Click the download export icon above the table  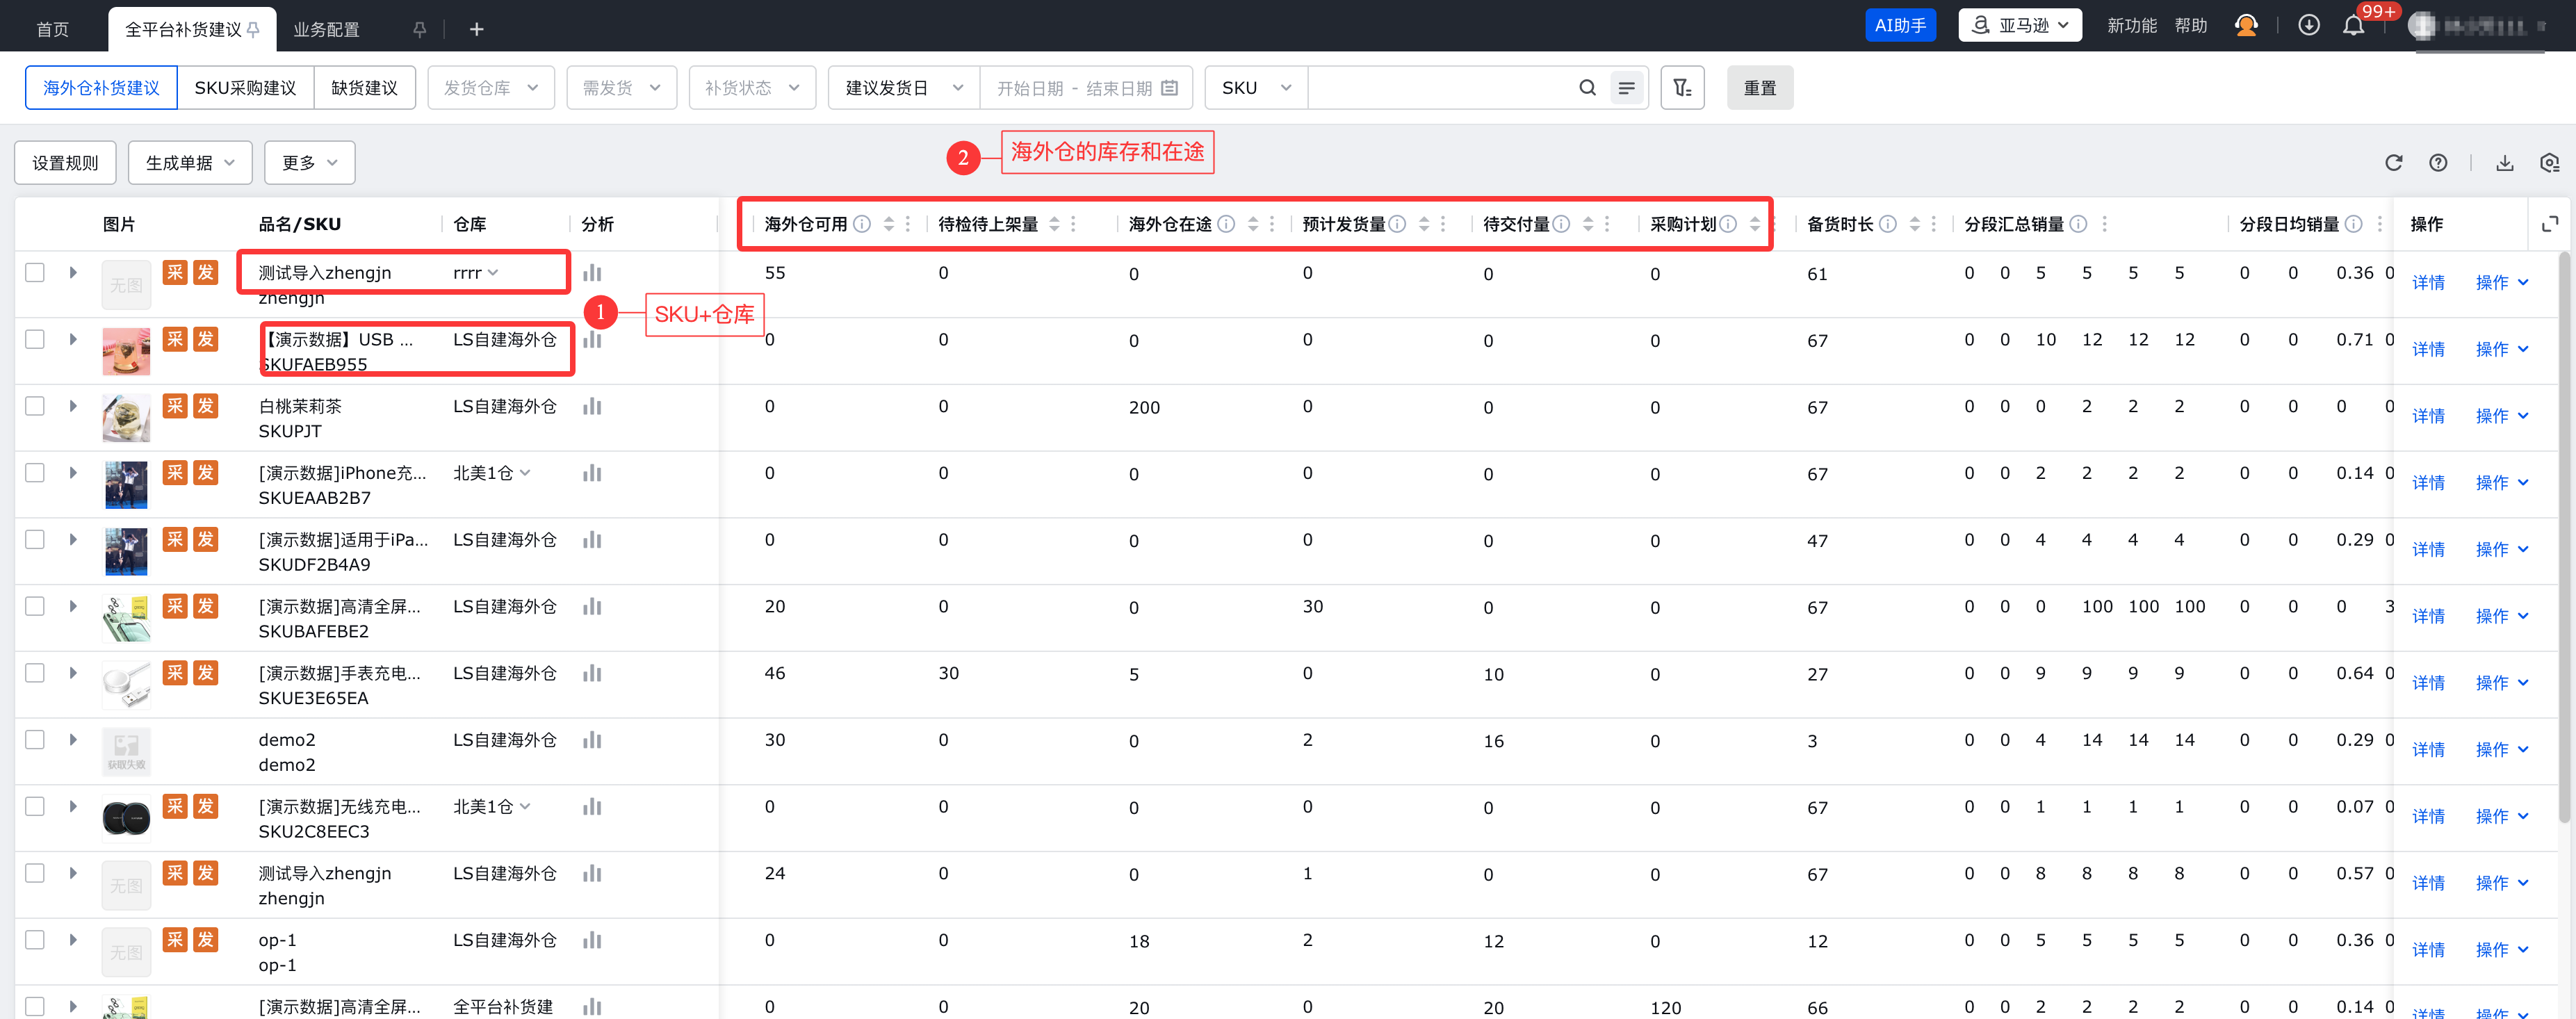pos(2504,163)
